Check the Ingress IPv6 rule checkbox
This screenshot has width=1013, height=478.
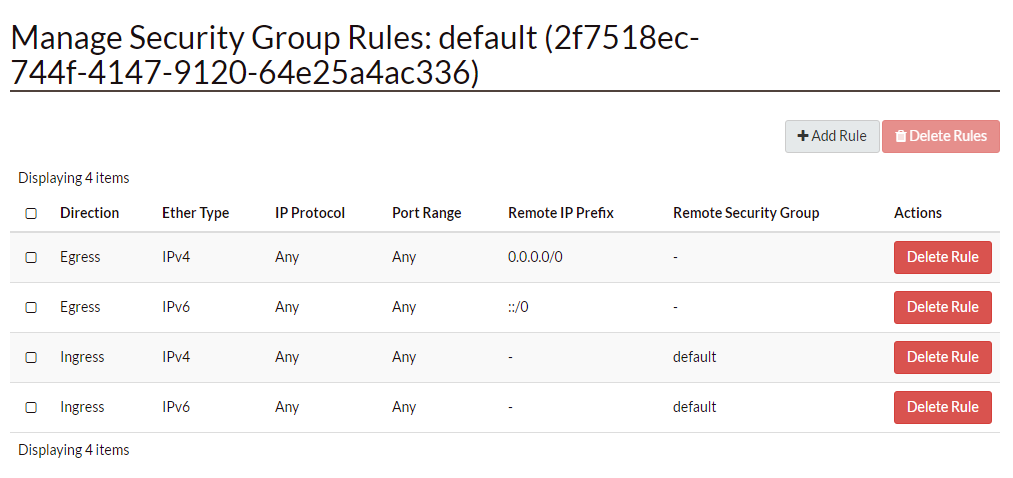pos(31,407)
